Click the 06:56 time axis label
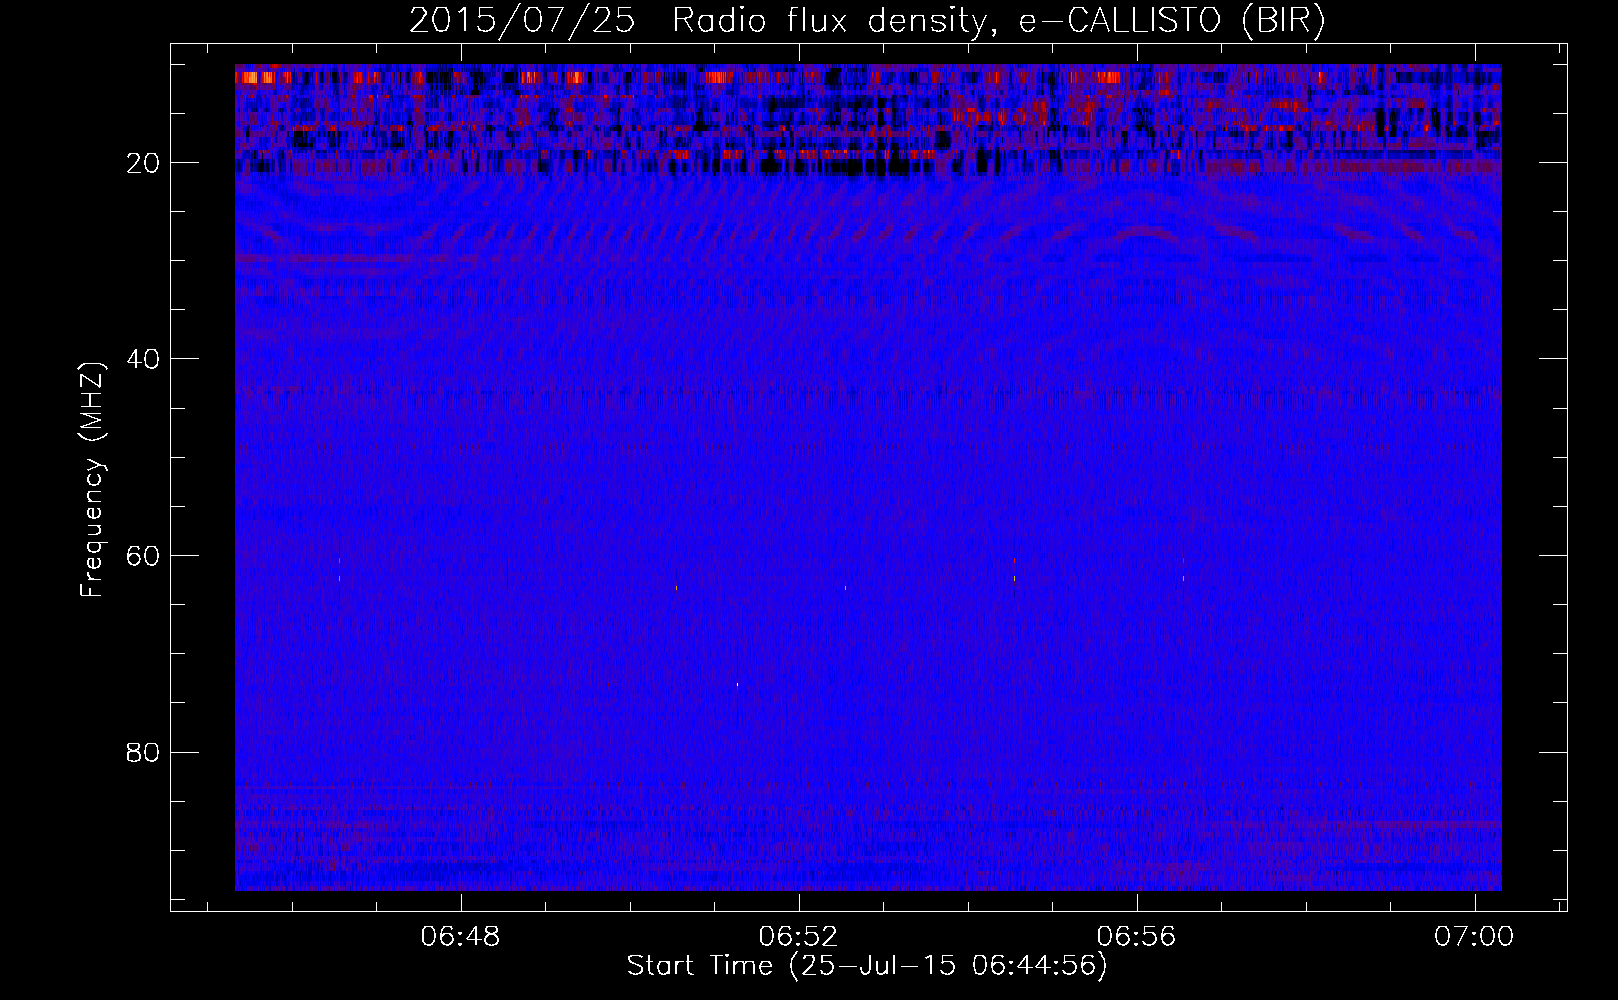The width and height of the screenshot is (1618, 1000). [x=1137, y=937]
